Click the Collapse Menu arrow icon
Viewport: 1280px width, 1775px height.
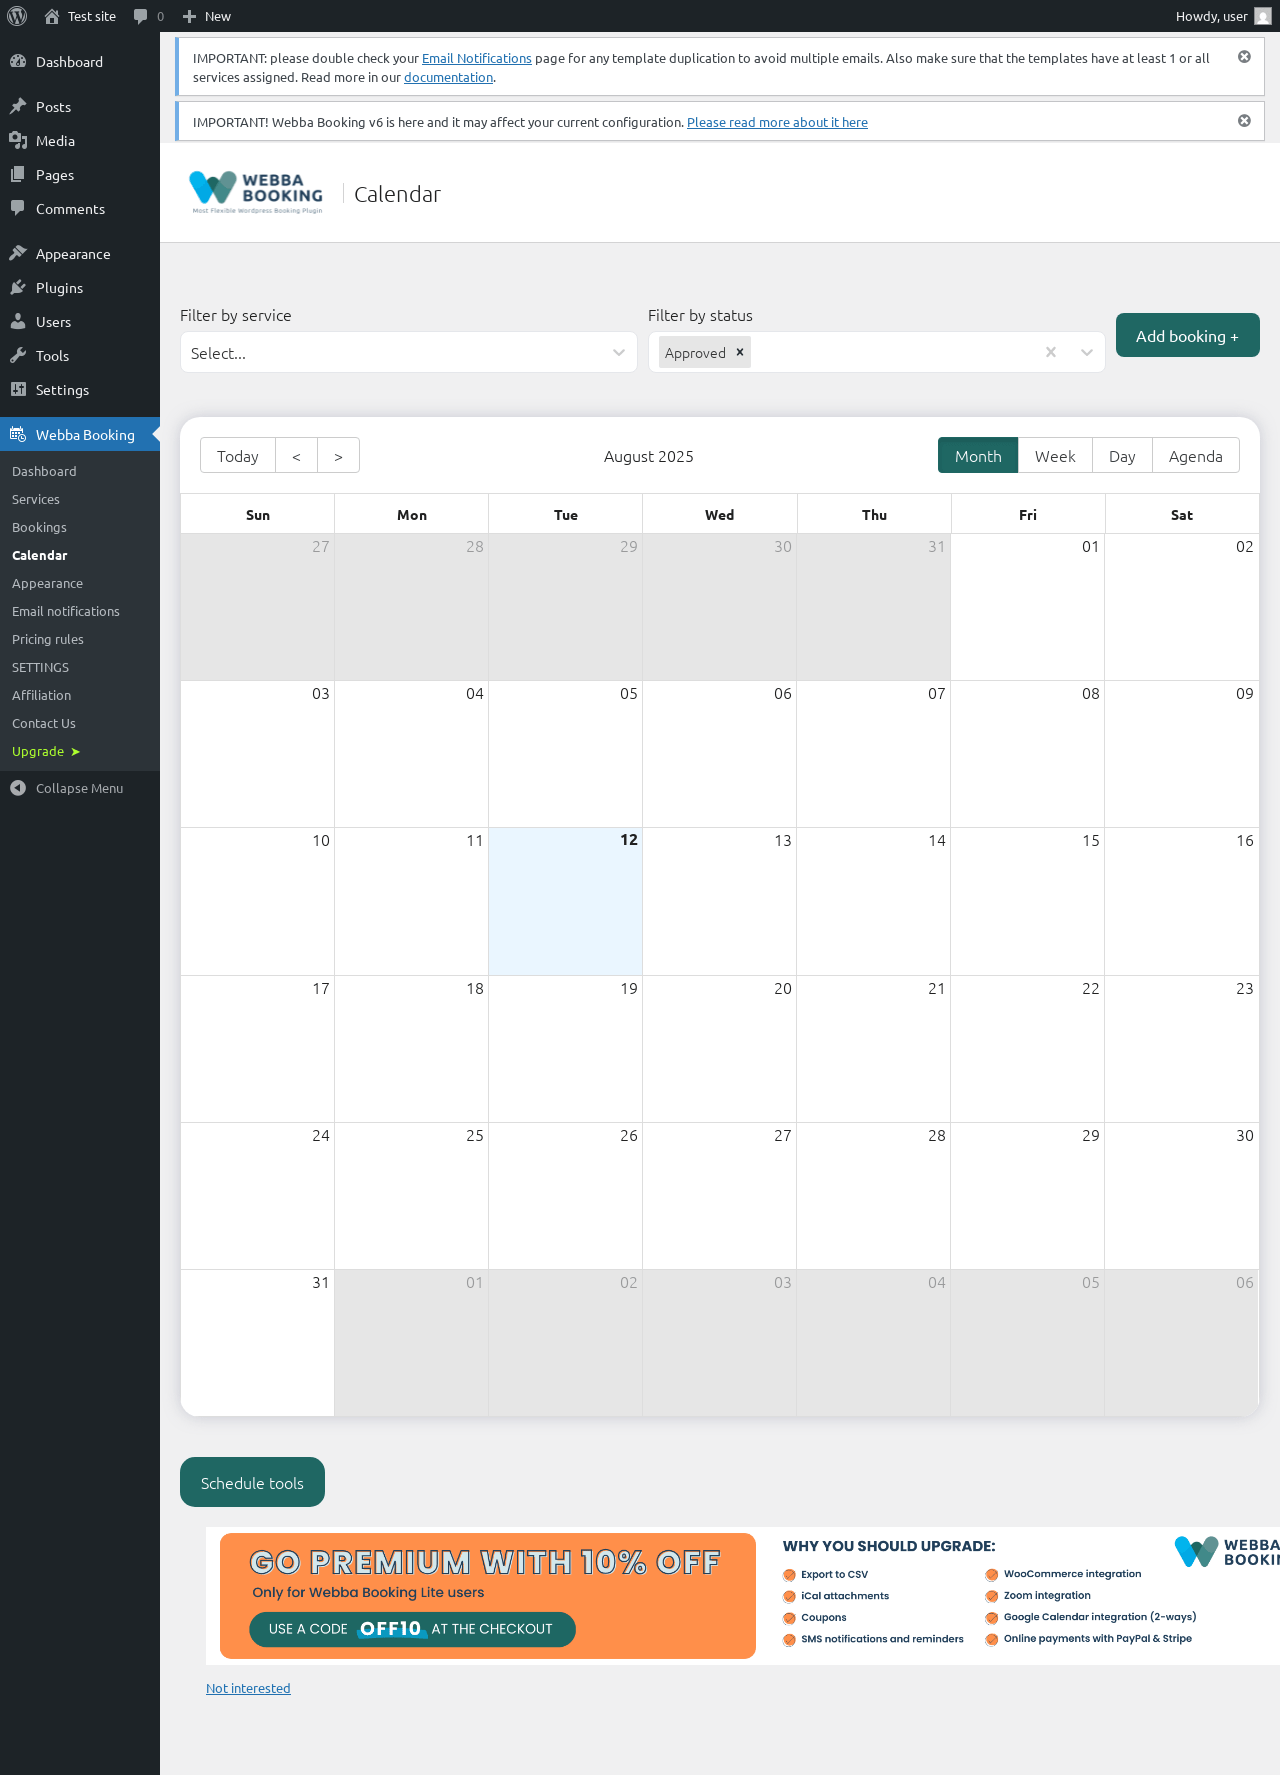(x=18, y=788)
